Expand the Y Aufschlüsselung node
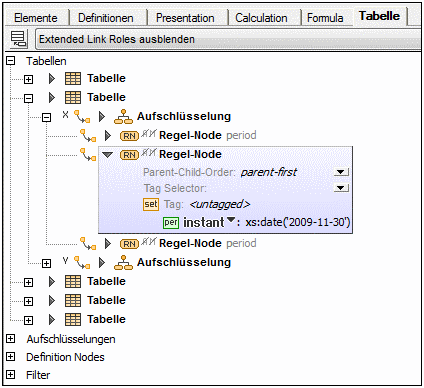This screenshot has height=388, width=424. tap(47, 263)
